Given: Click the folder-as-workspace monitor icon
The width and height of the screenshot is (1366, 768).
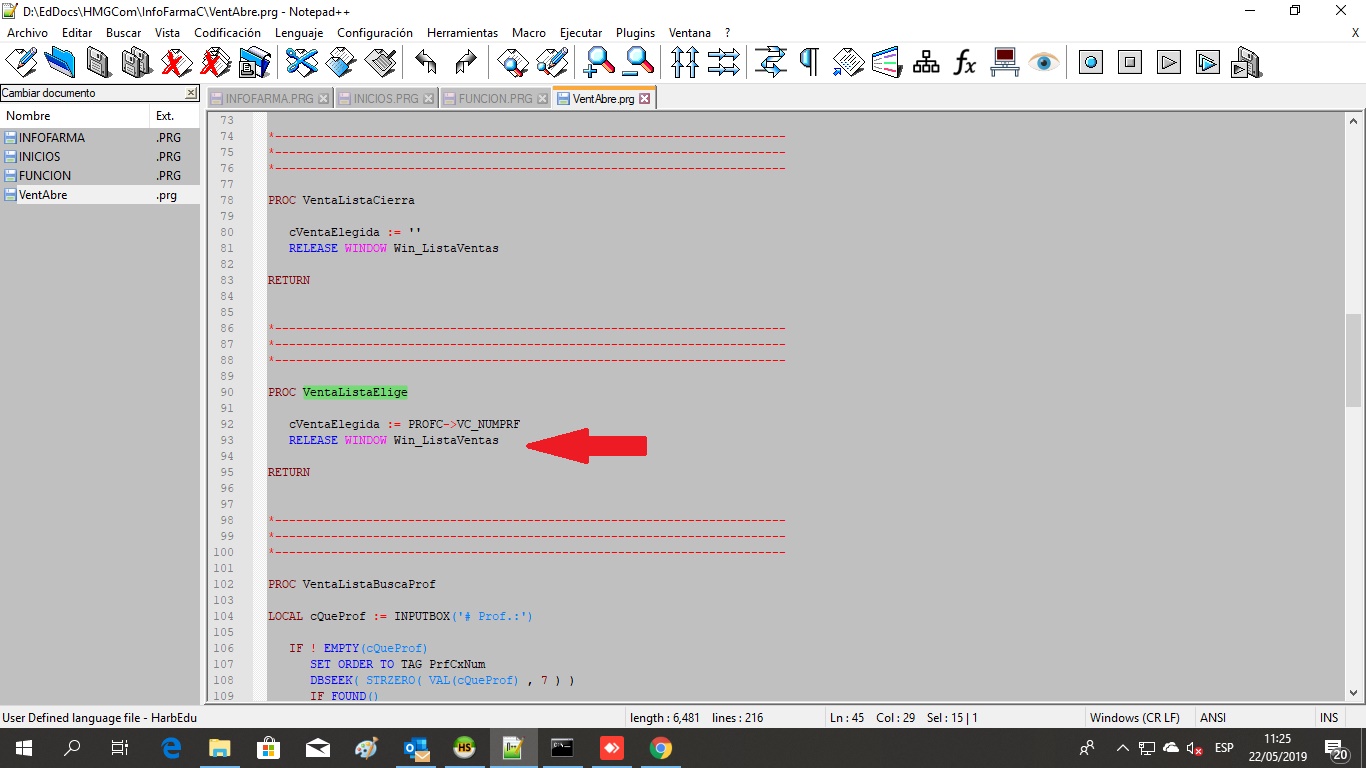Looking at the screenshot, I should coord(1005,63).
